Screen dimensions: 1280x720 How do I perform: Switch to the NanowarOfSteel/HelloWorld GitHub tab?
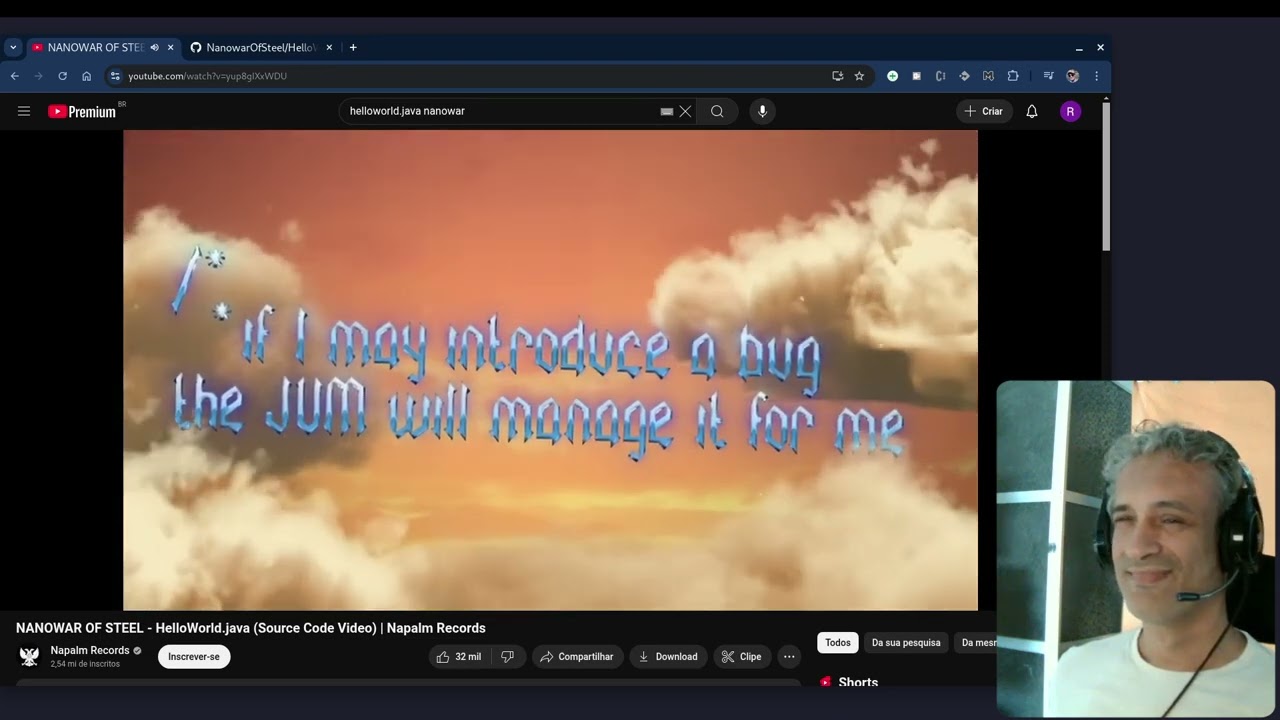tap(260, 47)
